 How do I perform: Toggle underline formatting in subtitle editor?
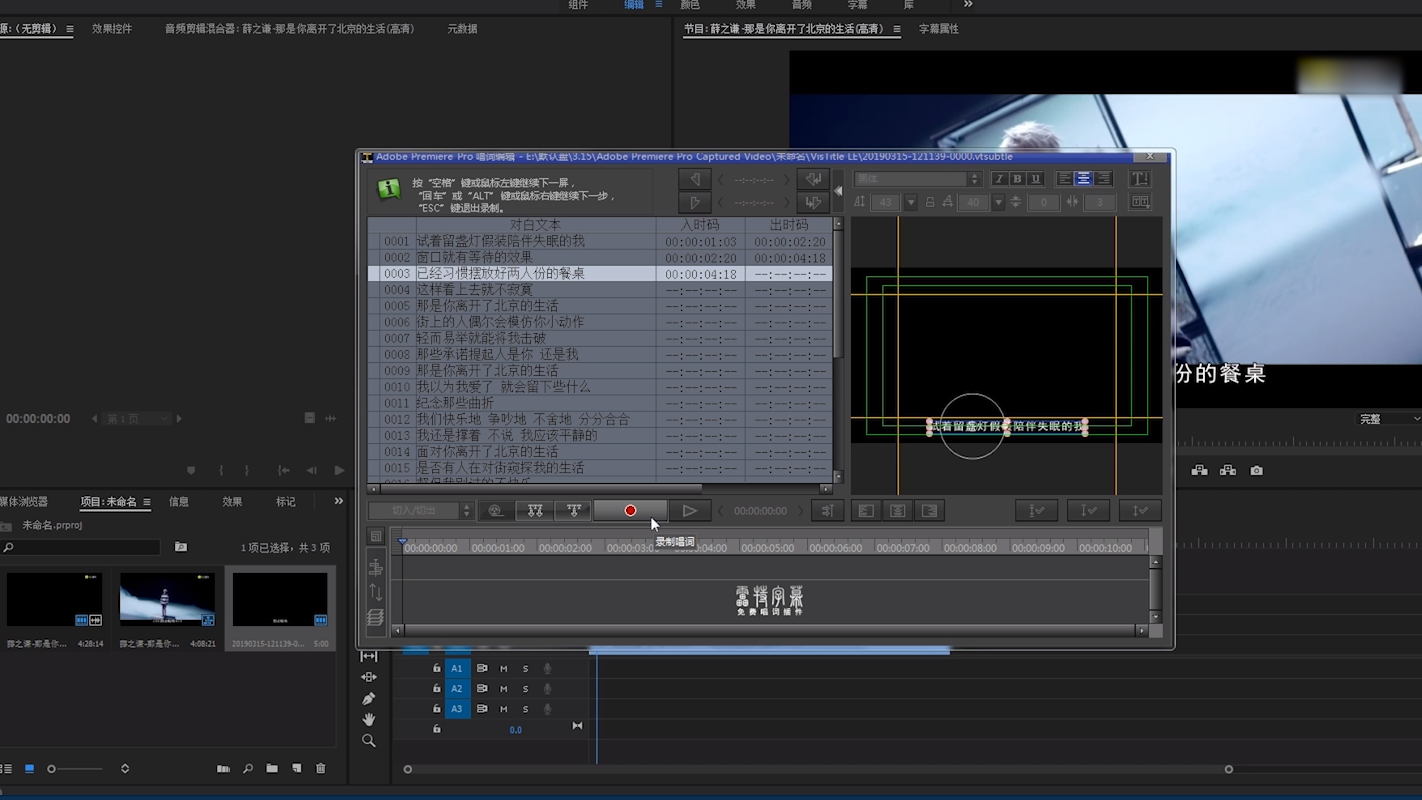point(1035,179)
